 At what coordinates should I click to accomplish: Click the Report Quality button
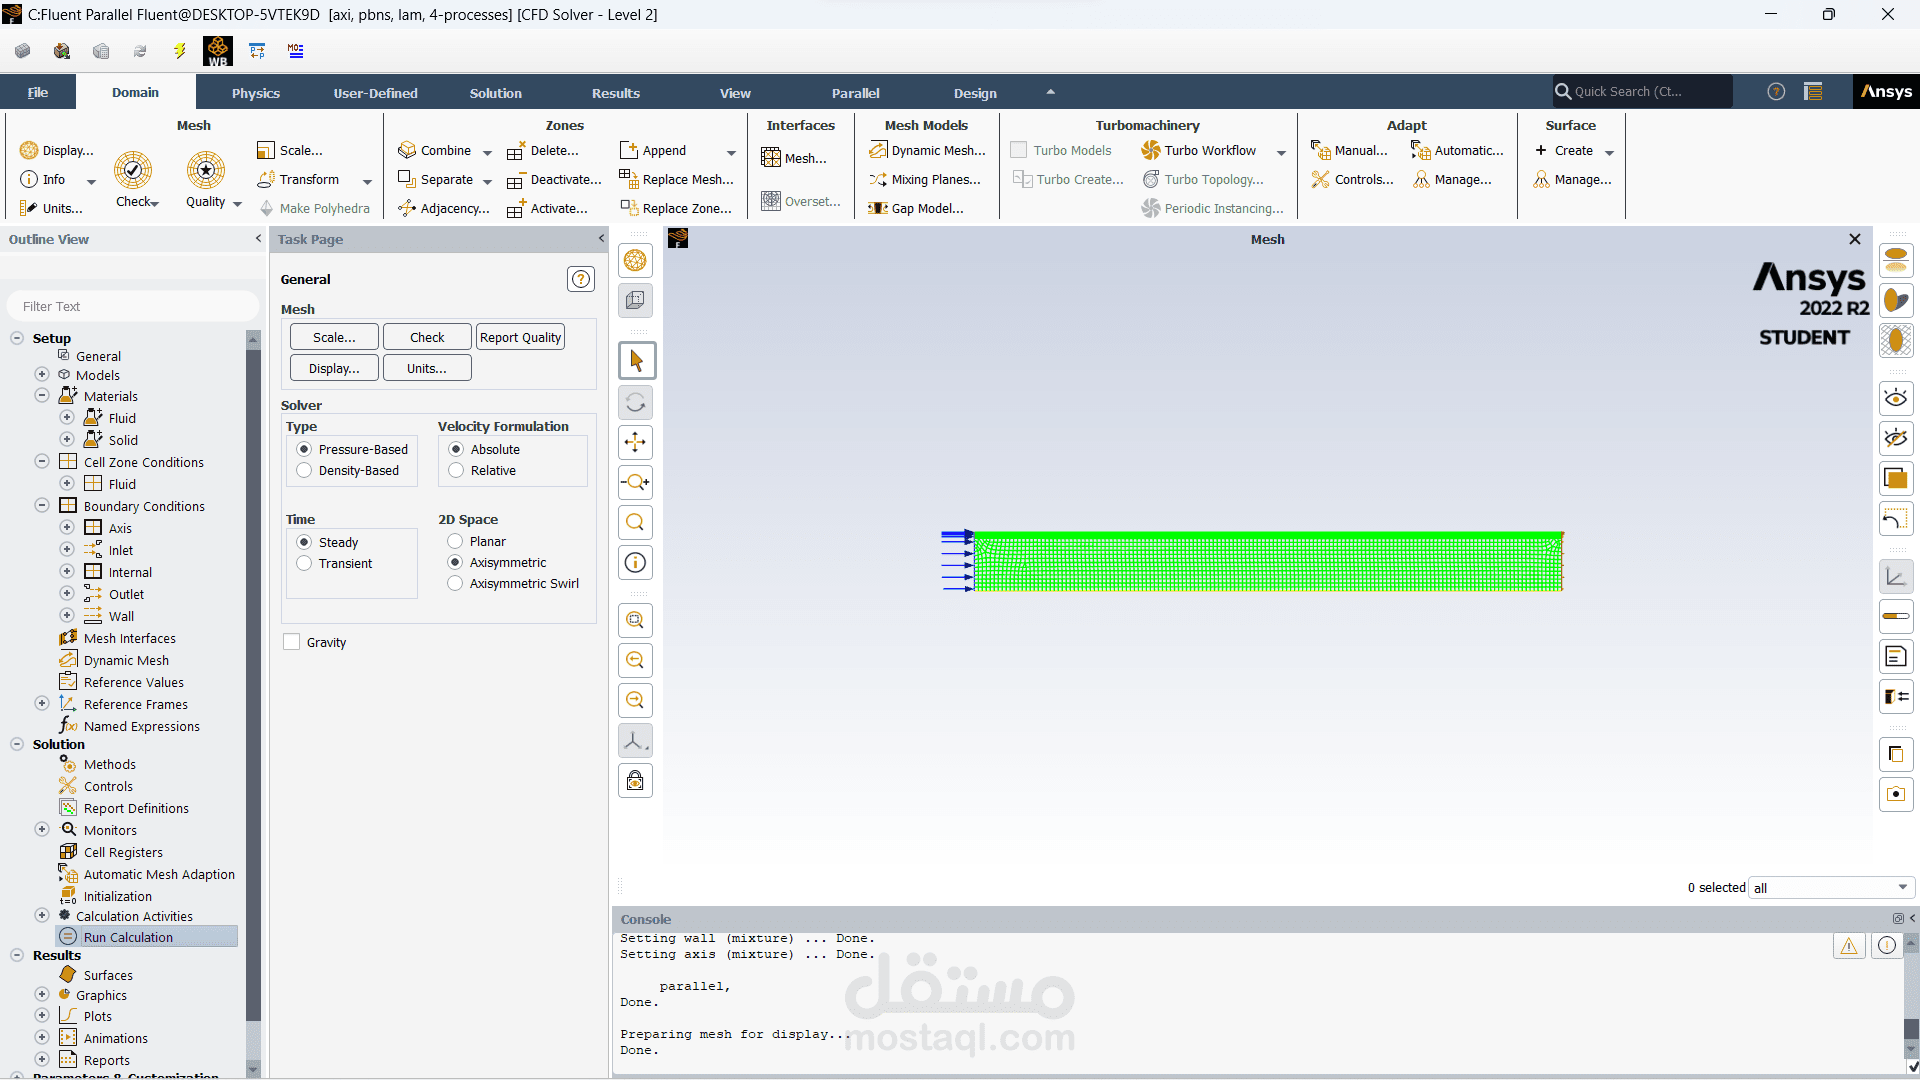tap(520, 338)
